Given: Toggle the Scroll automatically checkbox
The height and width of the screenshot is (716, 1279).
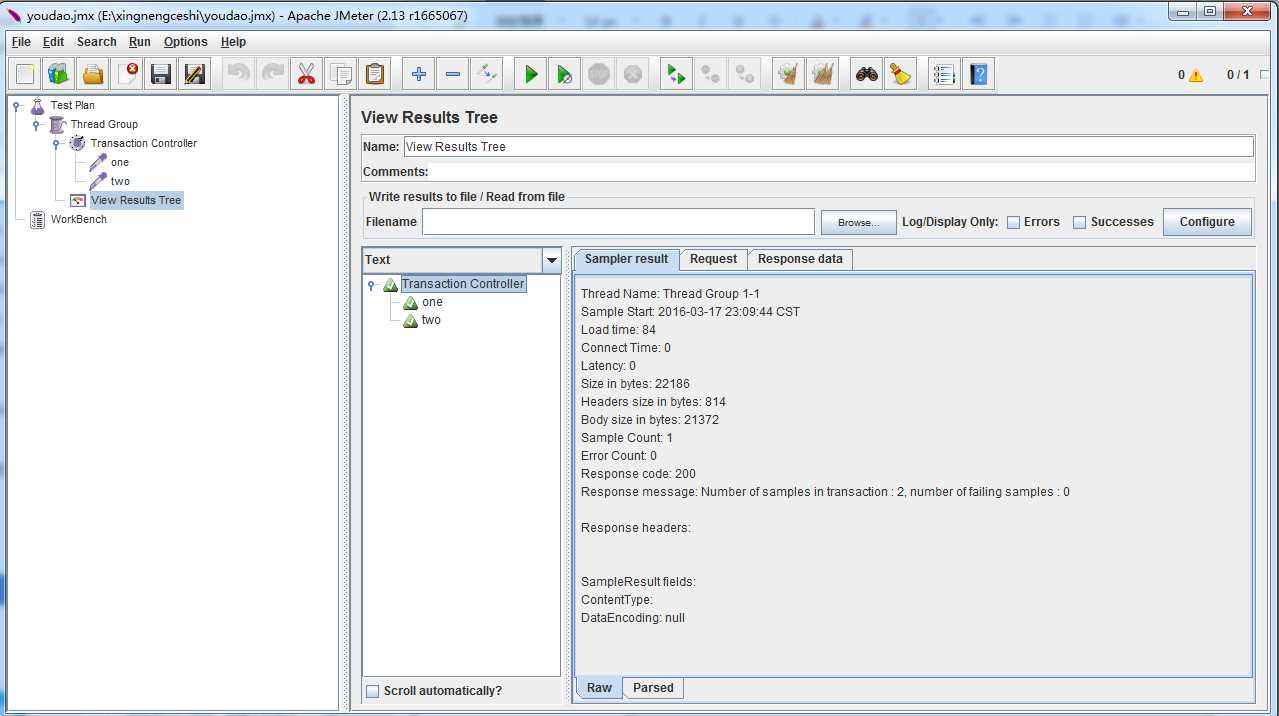Looking at the screenshot, I should 372,691.
